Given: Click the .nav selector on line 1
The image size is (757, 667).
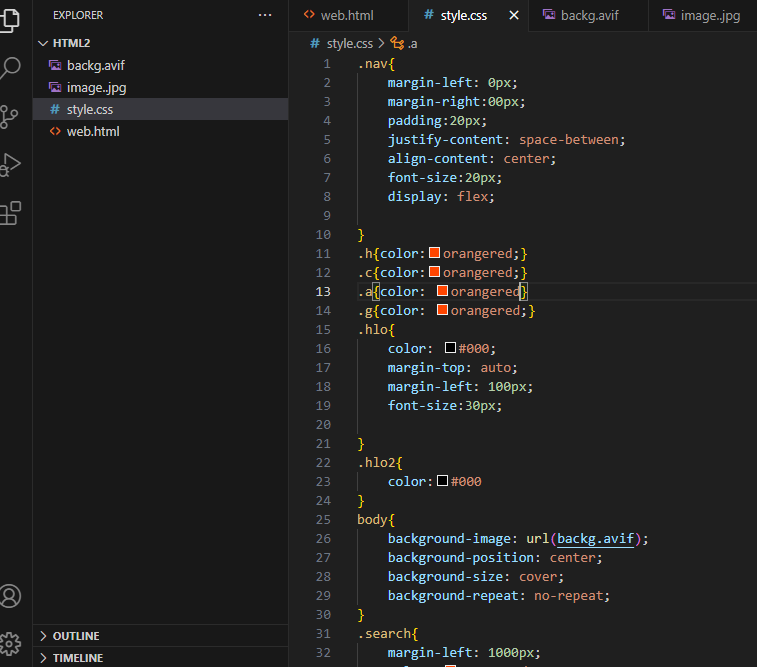Looking at the screenshot, I should (372, 64).
